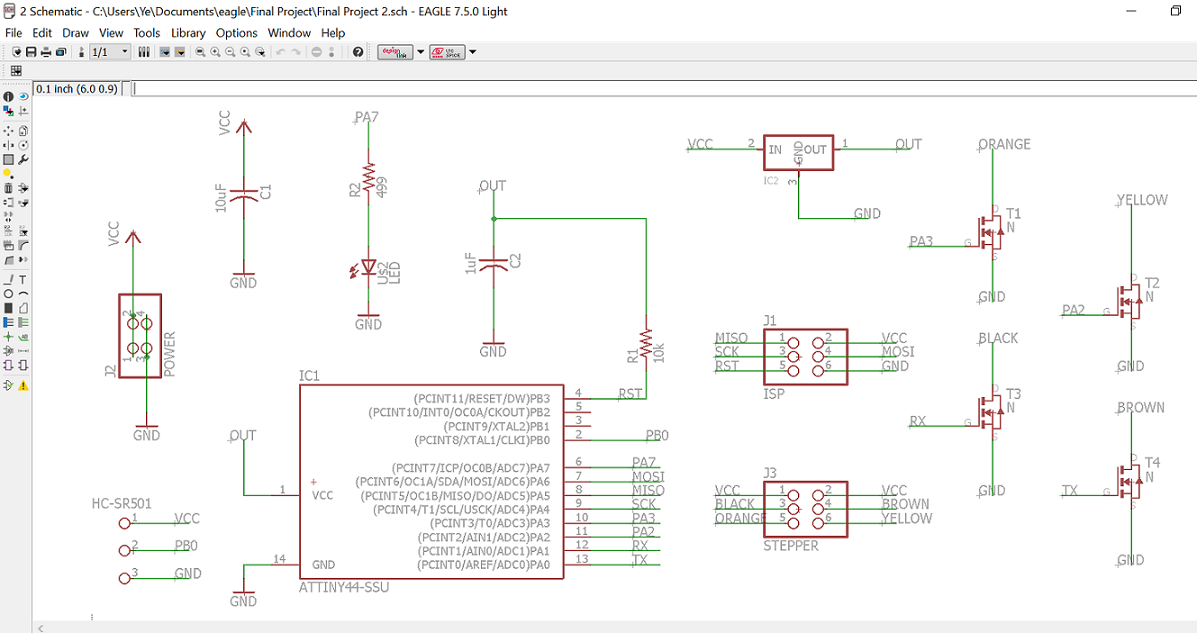
Task: Select the Show (eye) tool
Action: pyautogui.click(x=23, y=97)
